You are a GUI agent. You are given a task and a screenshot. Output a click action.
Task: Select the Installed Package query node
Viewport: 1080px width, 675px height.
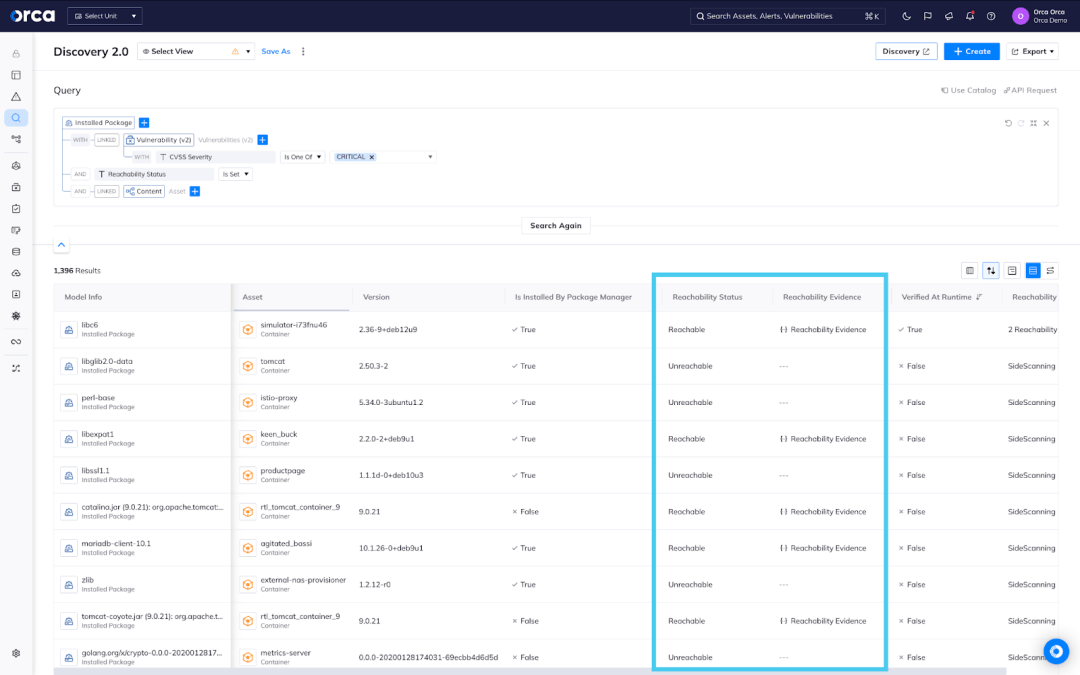tap(98, 123)
